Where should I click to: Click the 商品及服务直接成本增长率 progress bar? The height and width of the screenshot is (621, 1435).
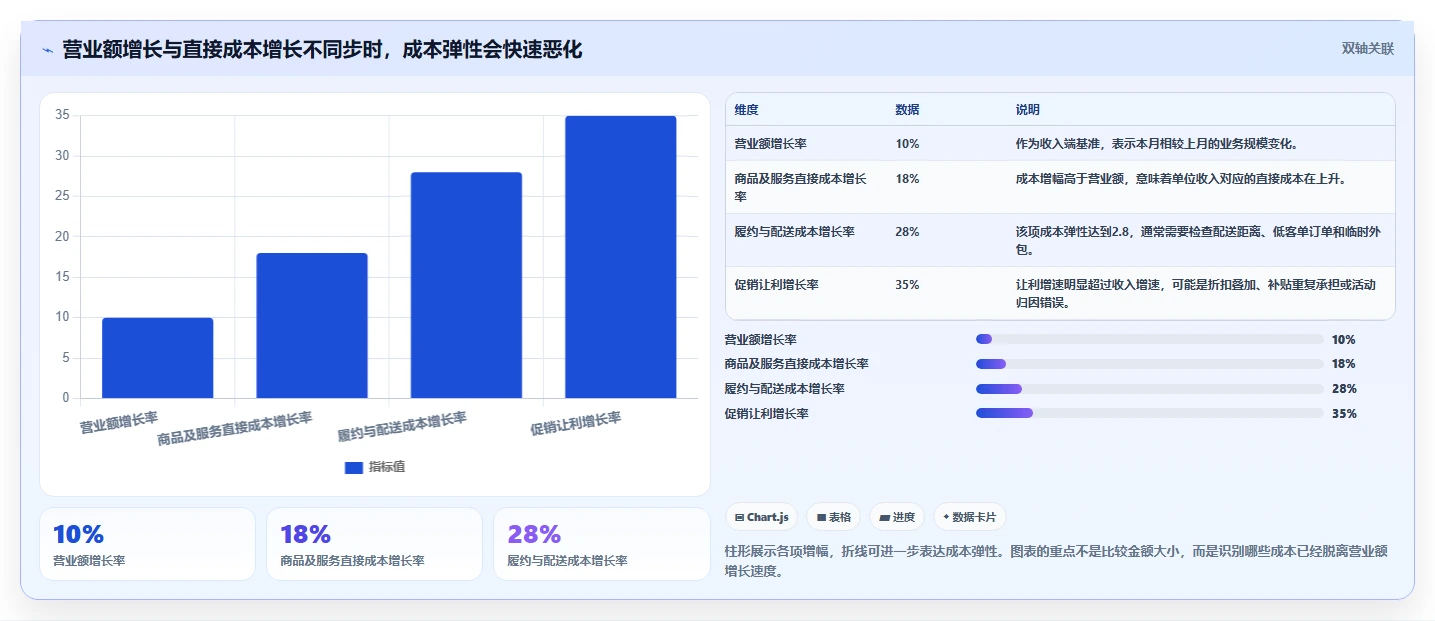[1150, 364]
